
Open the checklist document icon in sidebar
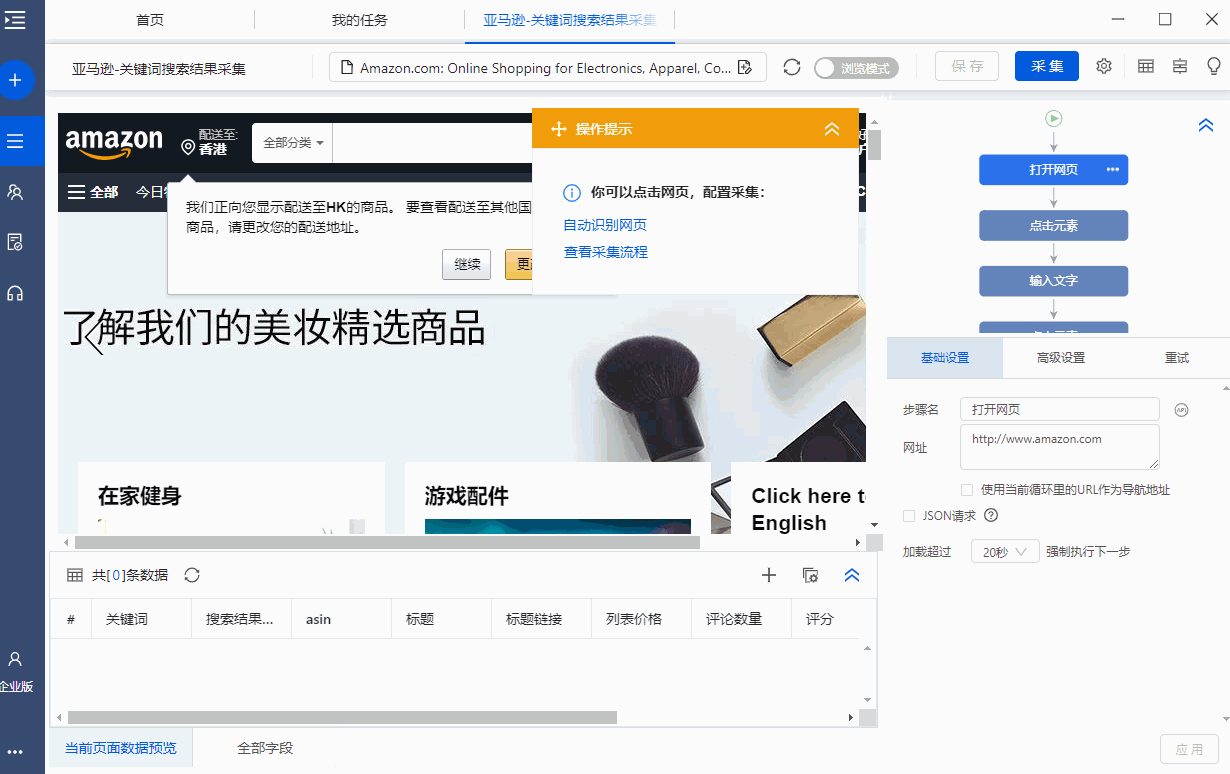coord(15,242)
